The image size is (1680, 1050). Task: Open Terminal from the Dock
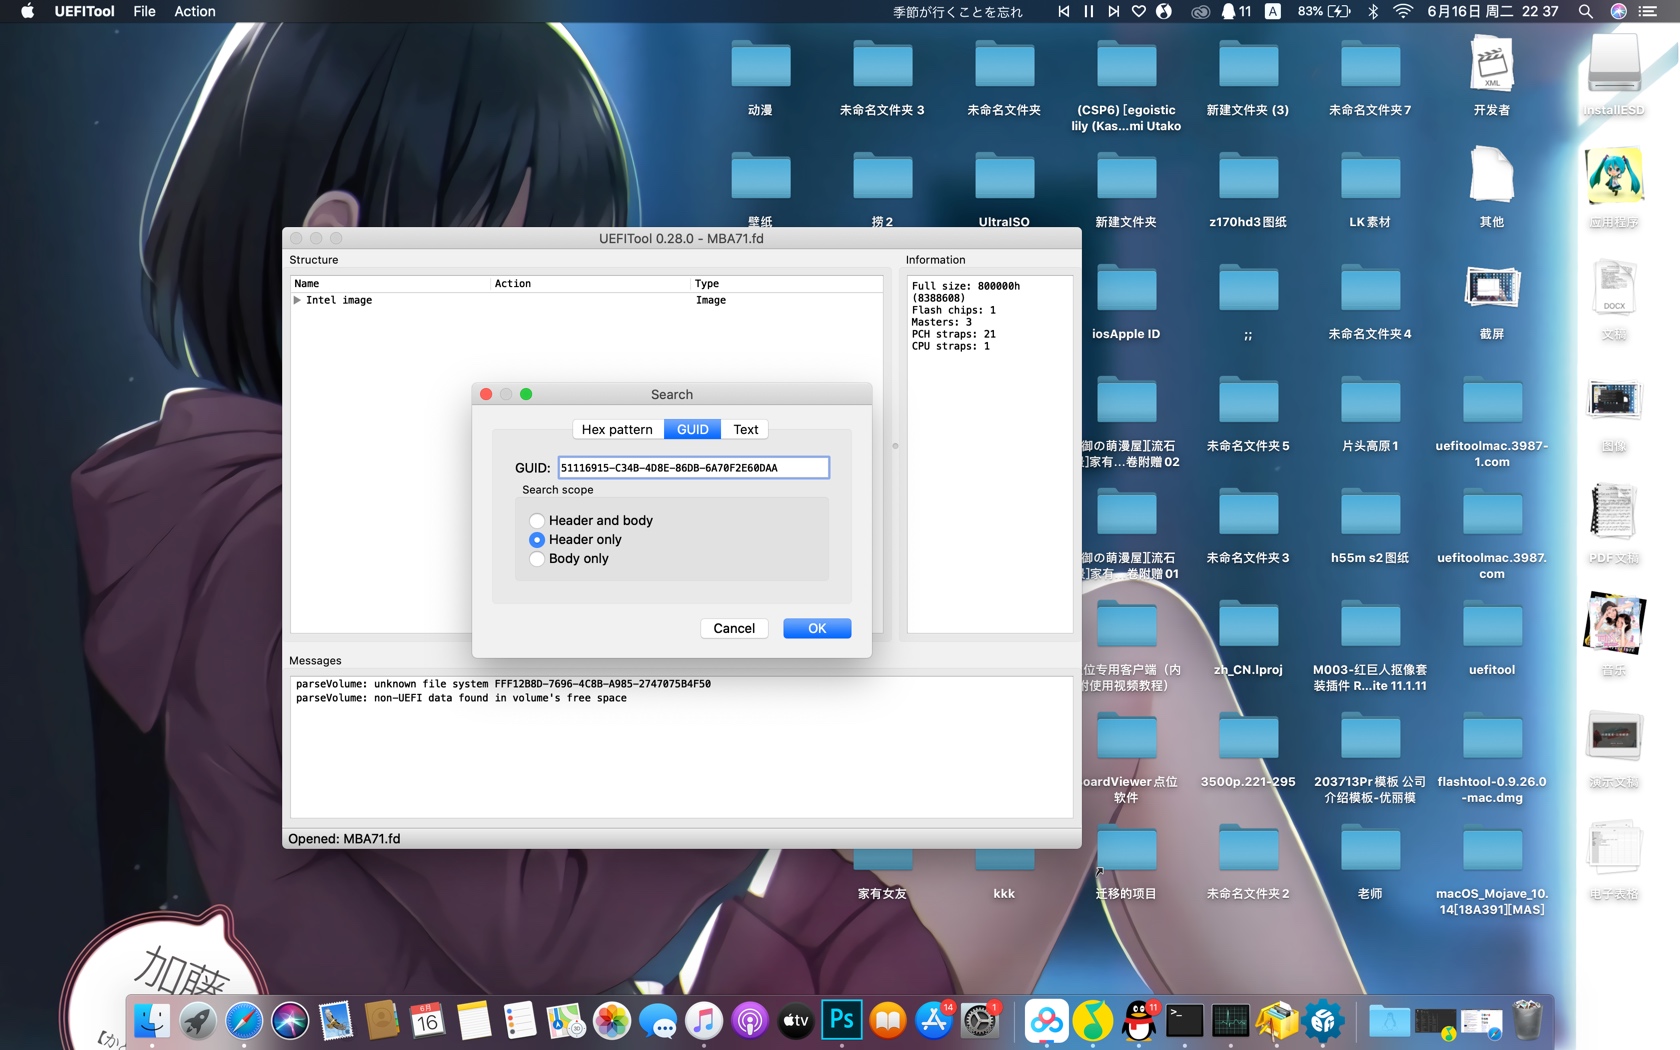(1184, 1021)
